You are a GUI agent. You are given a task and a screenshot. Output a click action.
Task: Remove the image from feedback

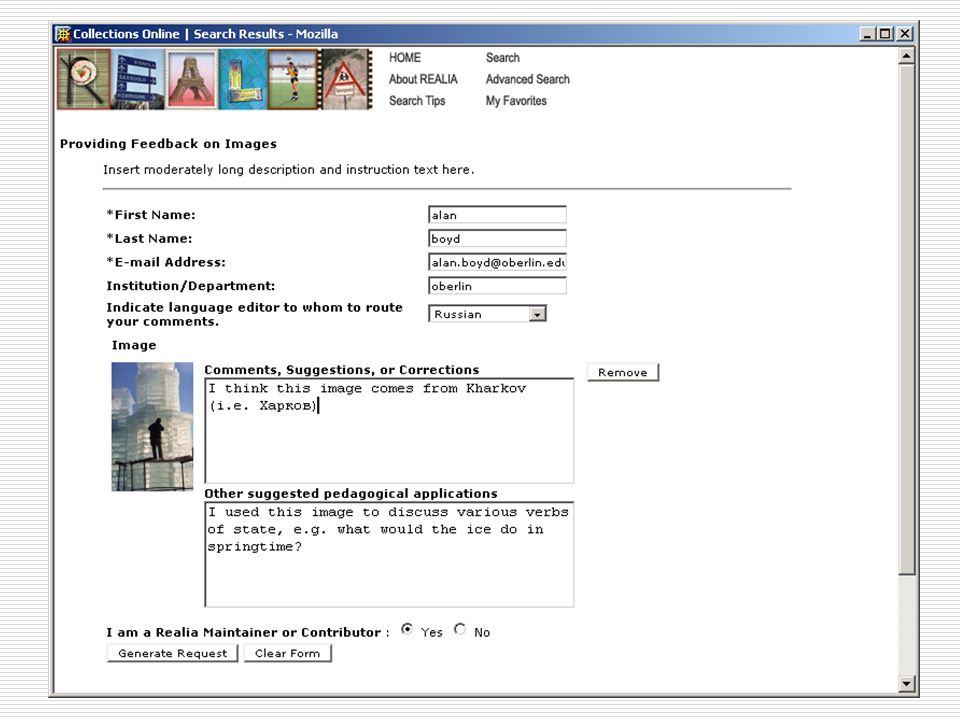(x=623, y=372)
